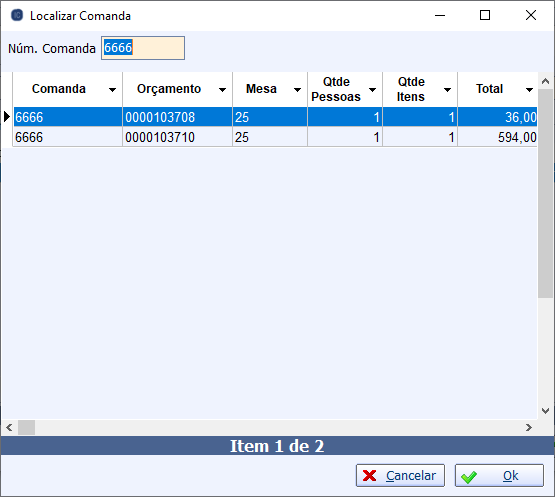
Task: Click the row indicator arrow beside first row
Action: coord(7,117)
